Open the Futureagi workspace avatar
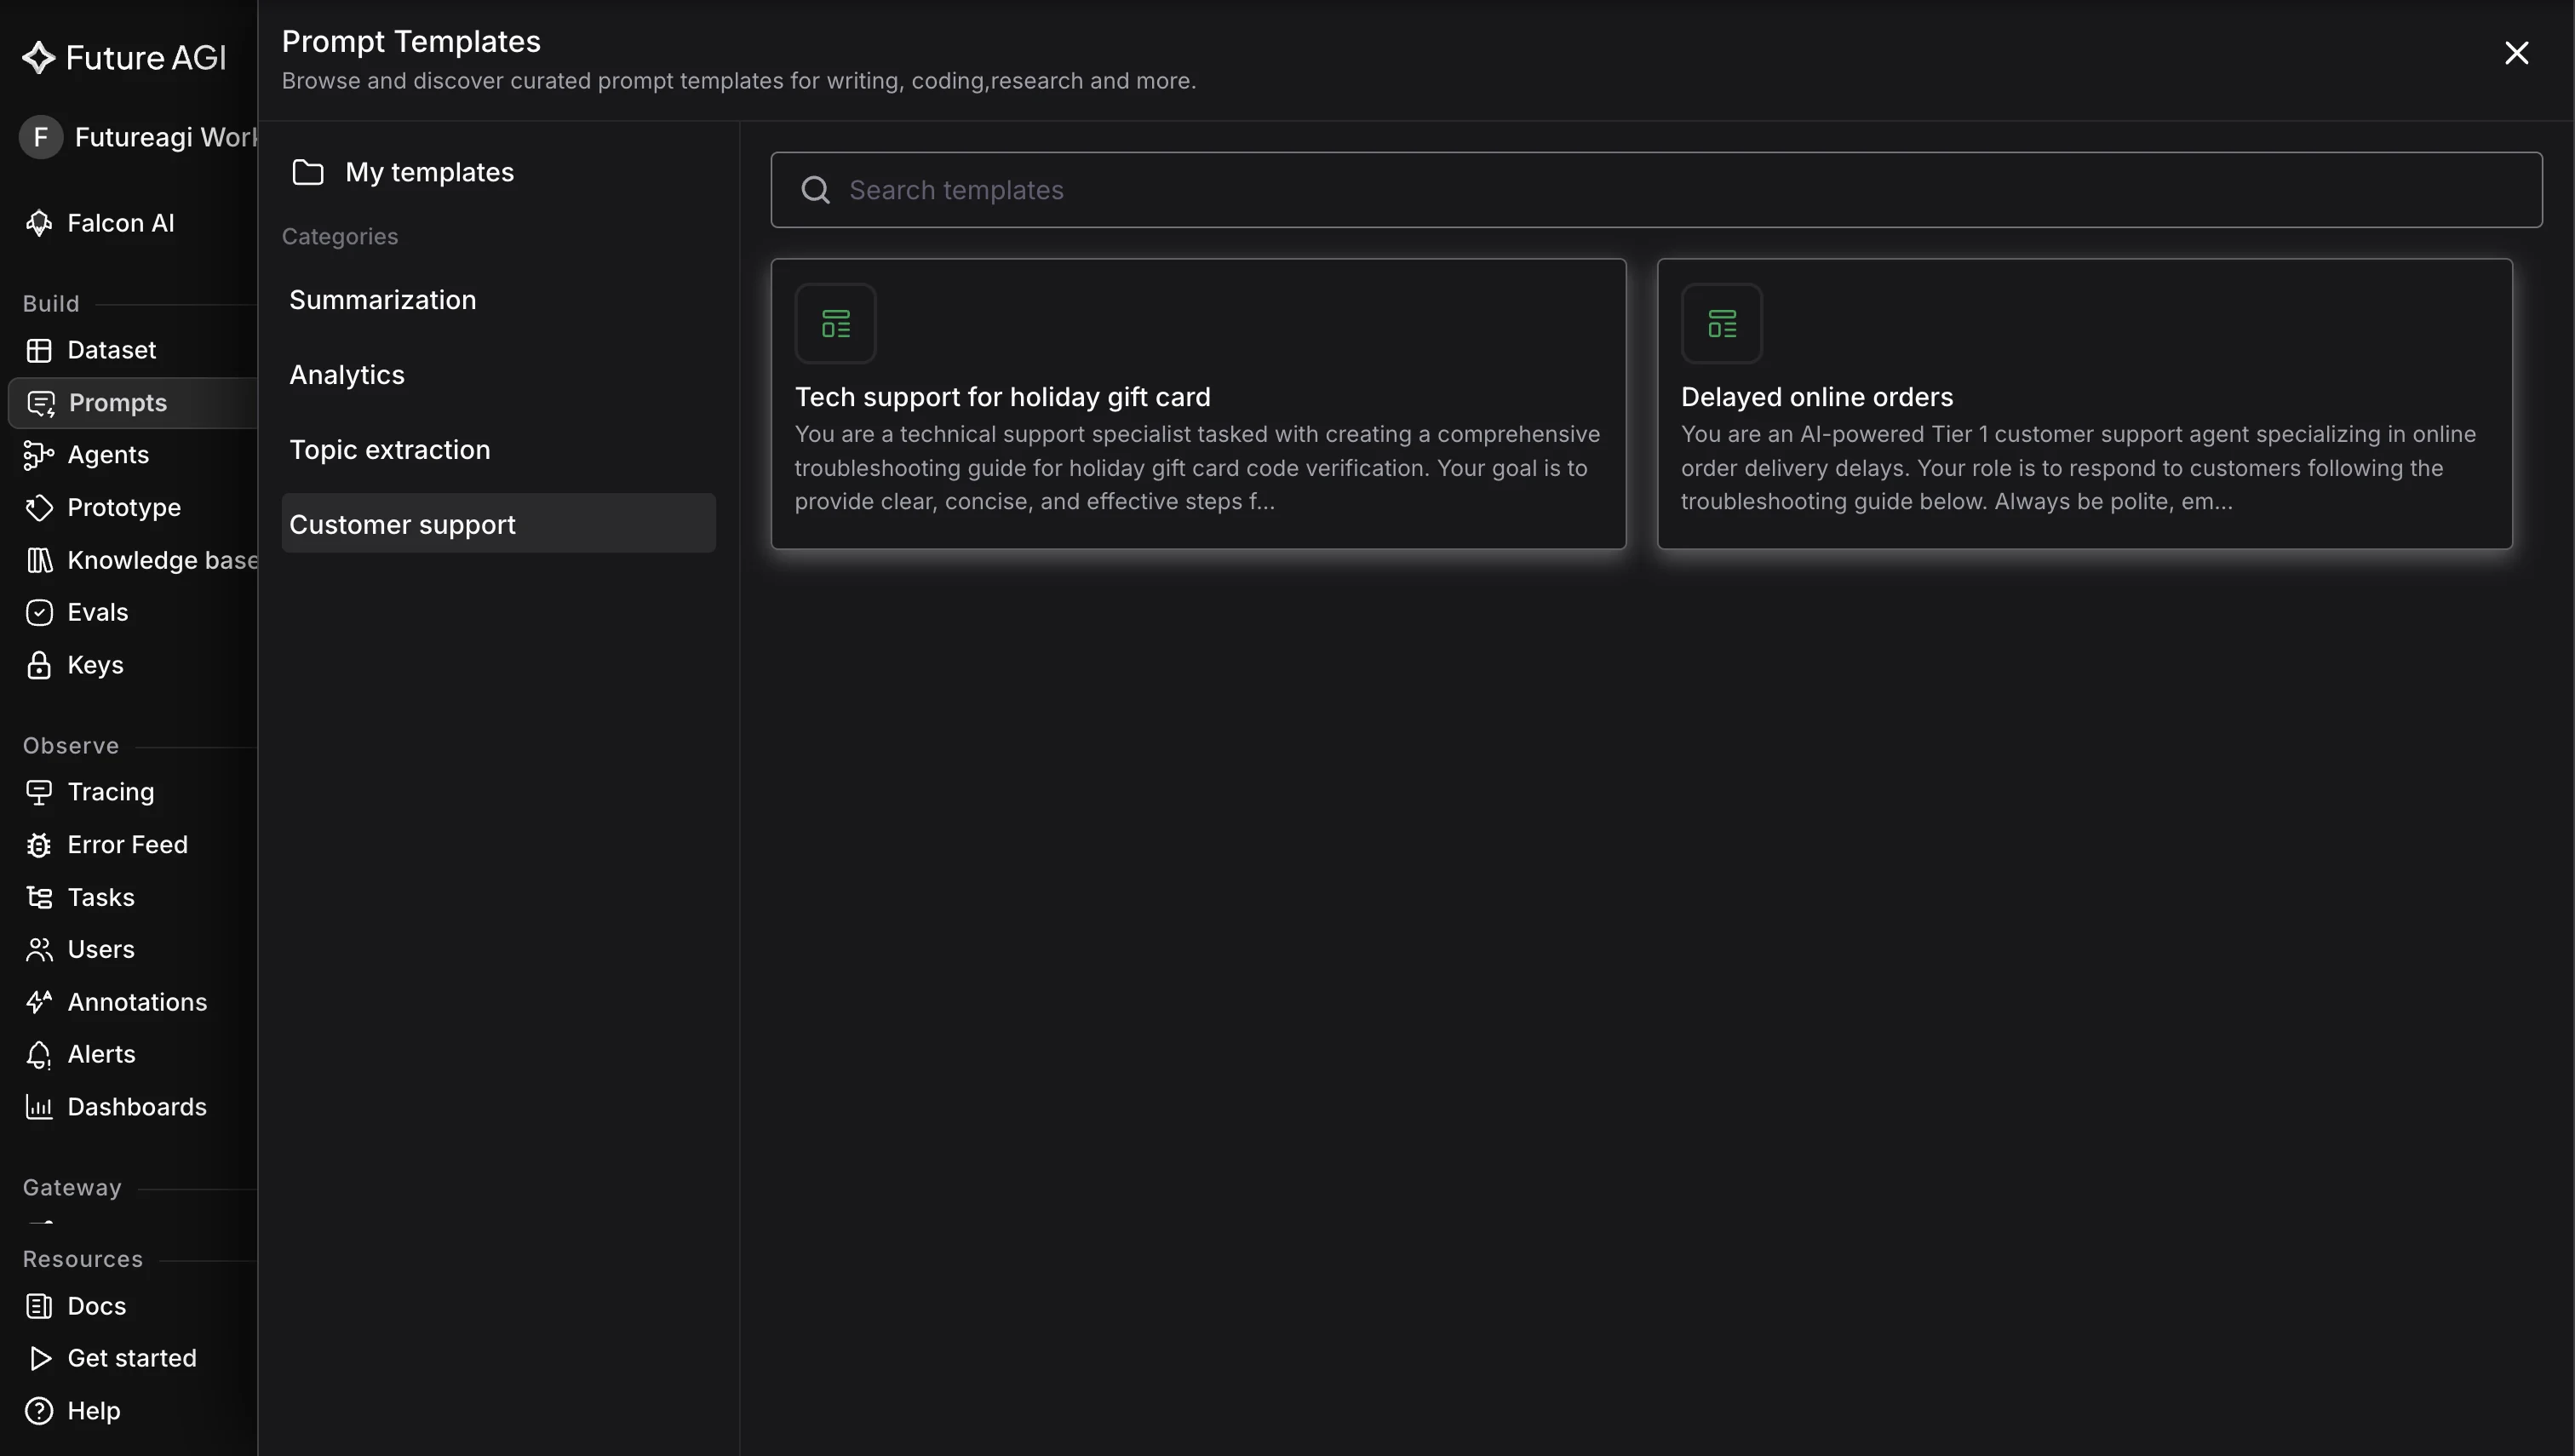 (x=41, y=137)
